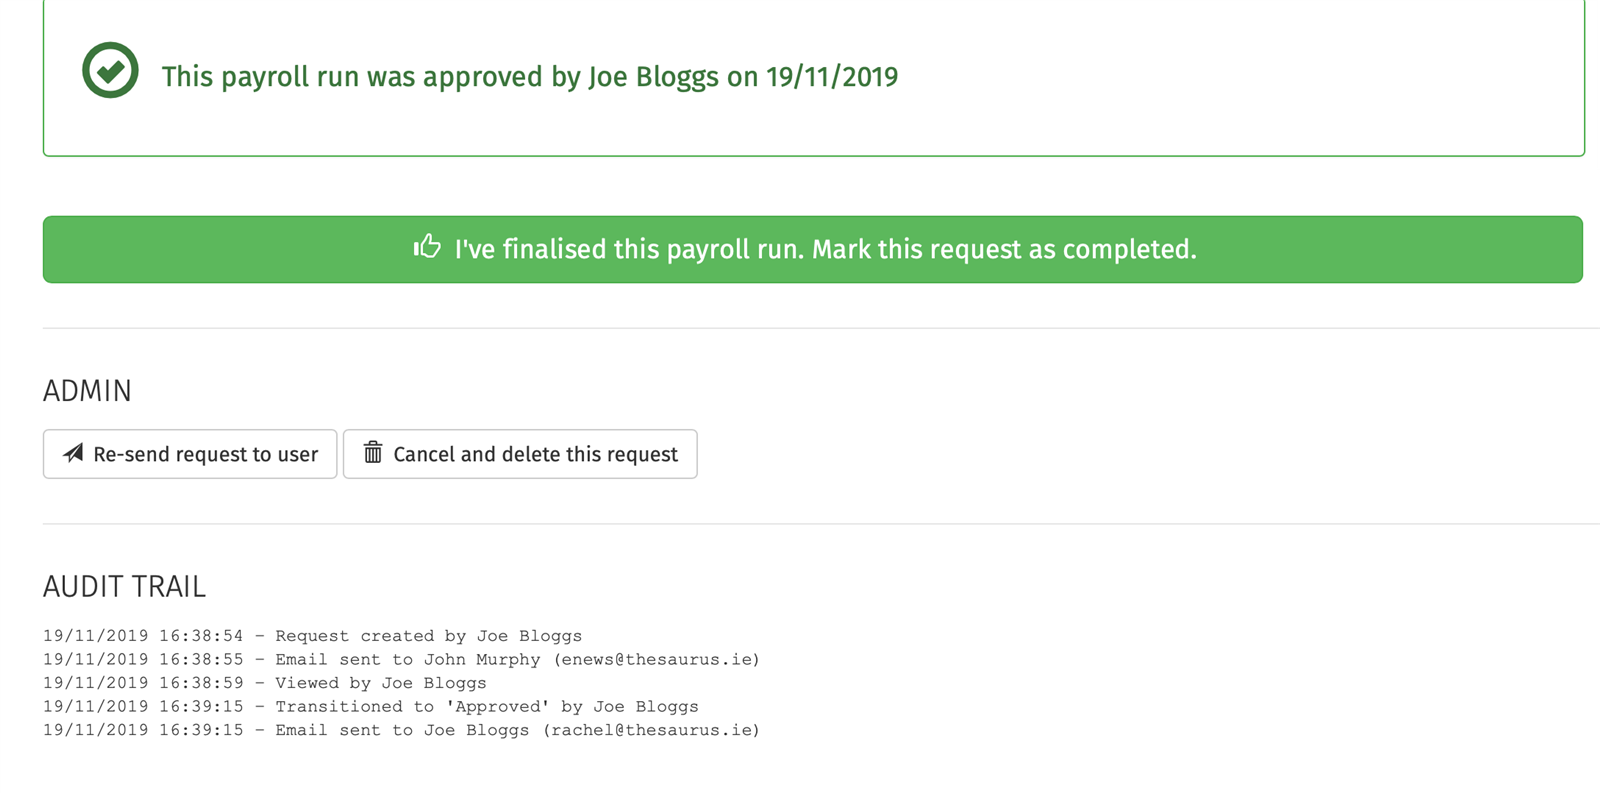The height and width of the screenshot is (793, 1600).
Task: Click the rachel@thesaurus.ie email address
Action: click(651, 730)
